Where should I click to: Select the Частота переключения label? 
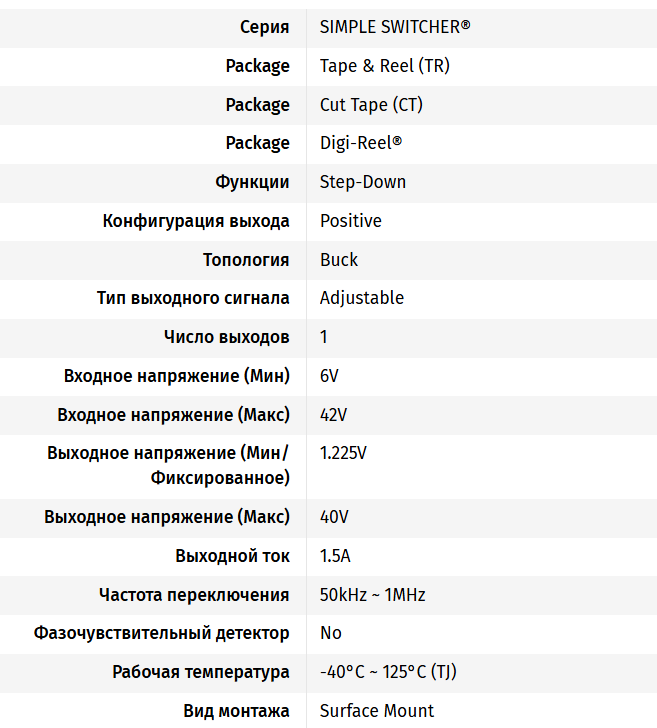coord(194,595)
